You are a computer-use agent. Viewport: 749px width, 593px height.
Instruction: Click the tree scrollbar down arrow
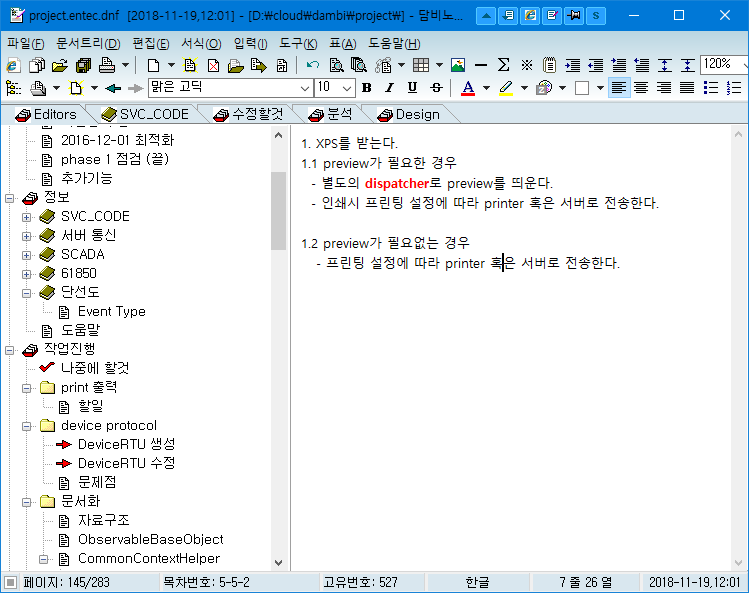pyautogui.click(x=278, y=563)
